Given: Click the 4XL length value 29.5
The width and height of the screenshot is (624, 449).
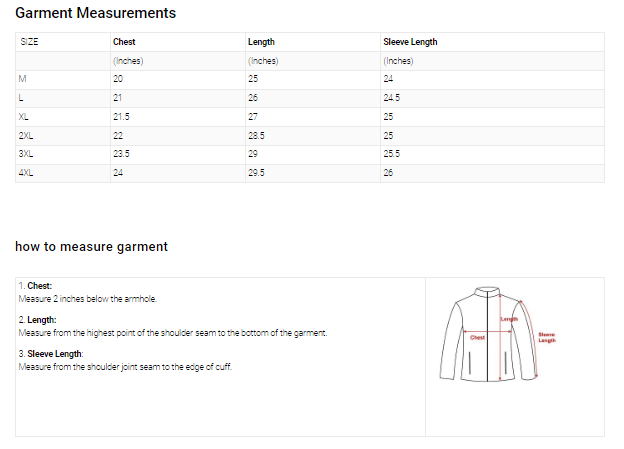Looking at the screenshot, I should tap(256, 173).
